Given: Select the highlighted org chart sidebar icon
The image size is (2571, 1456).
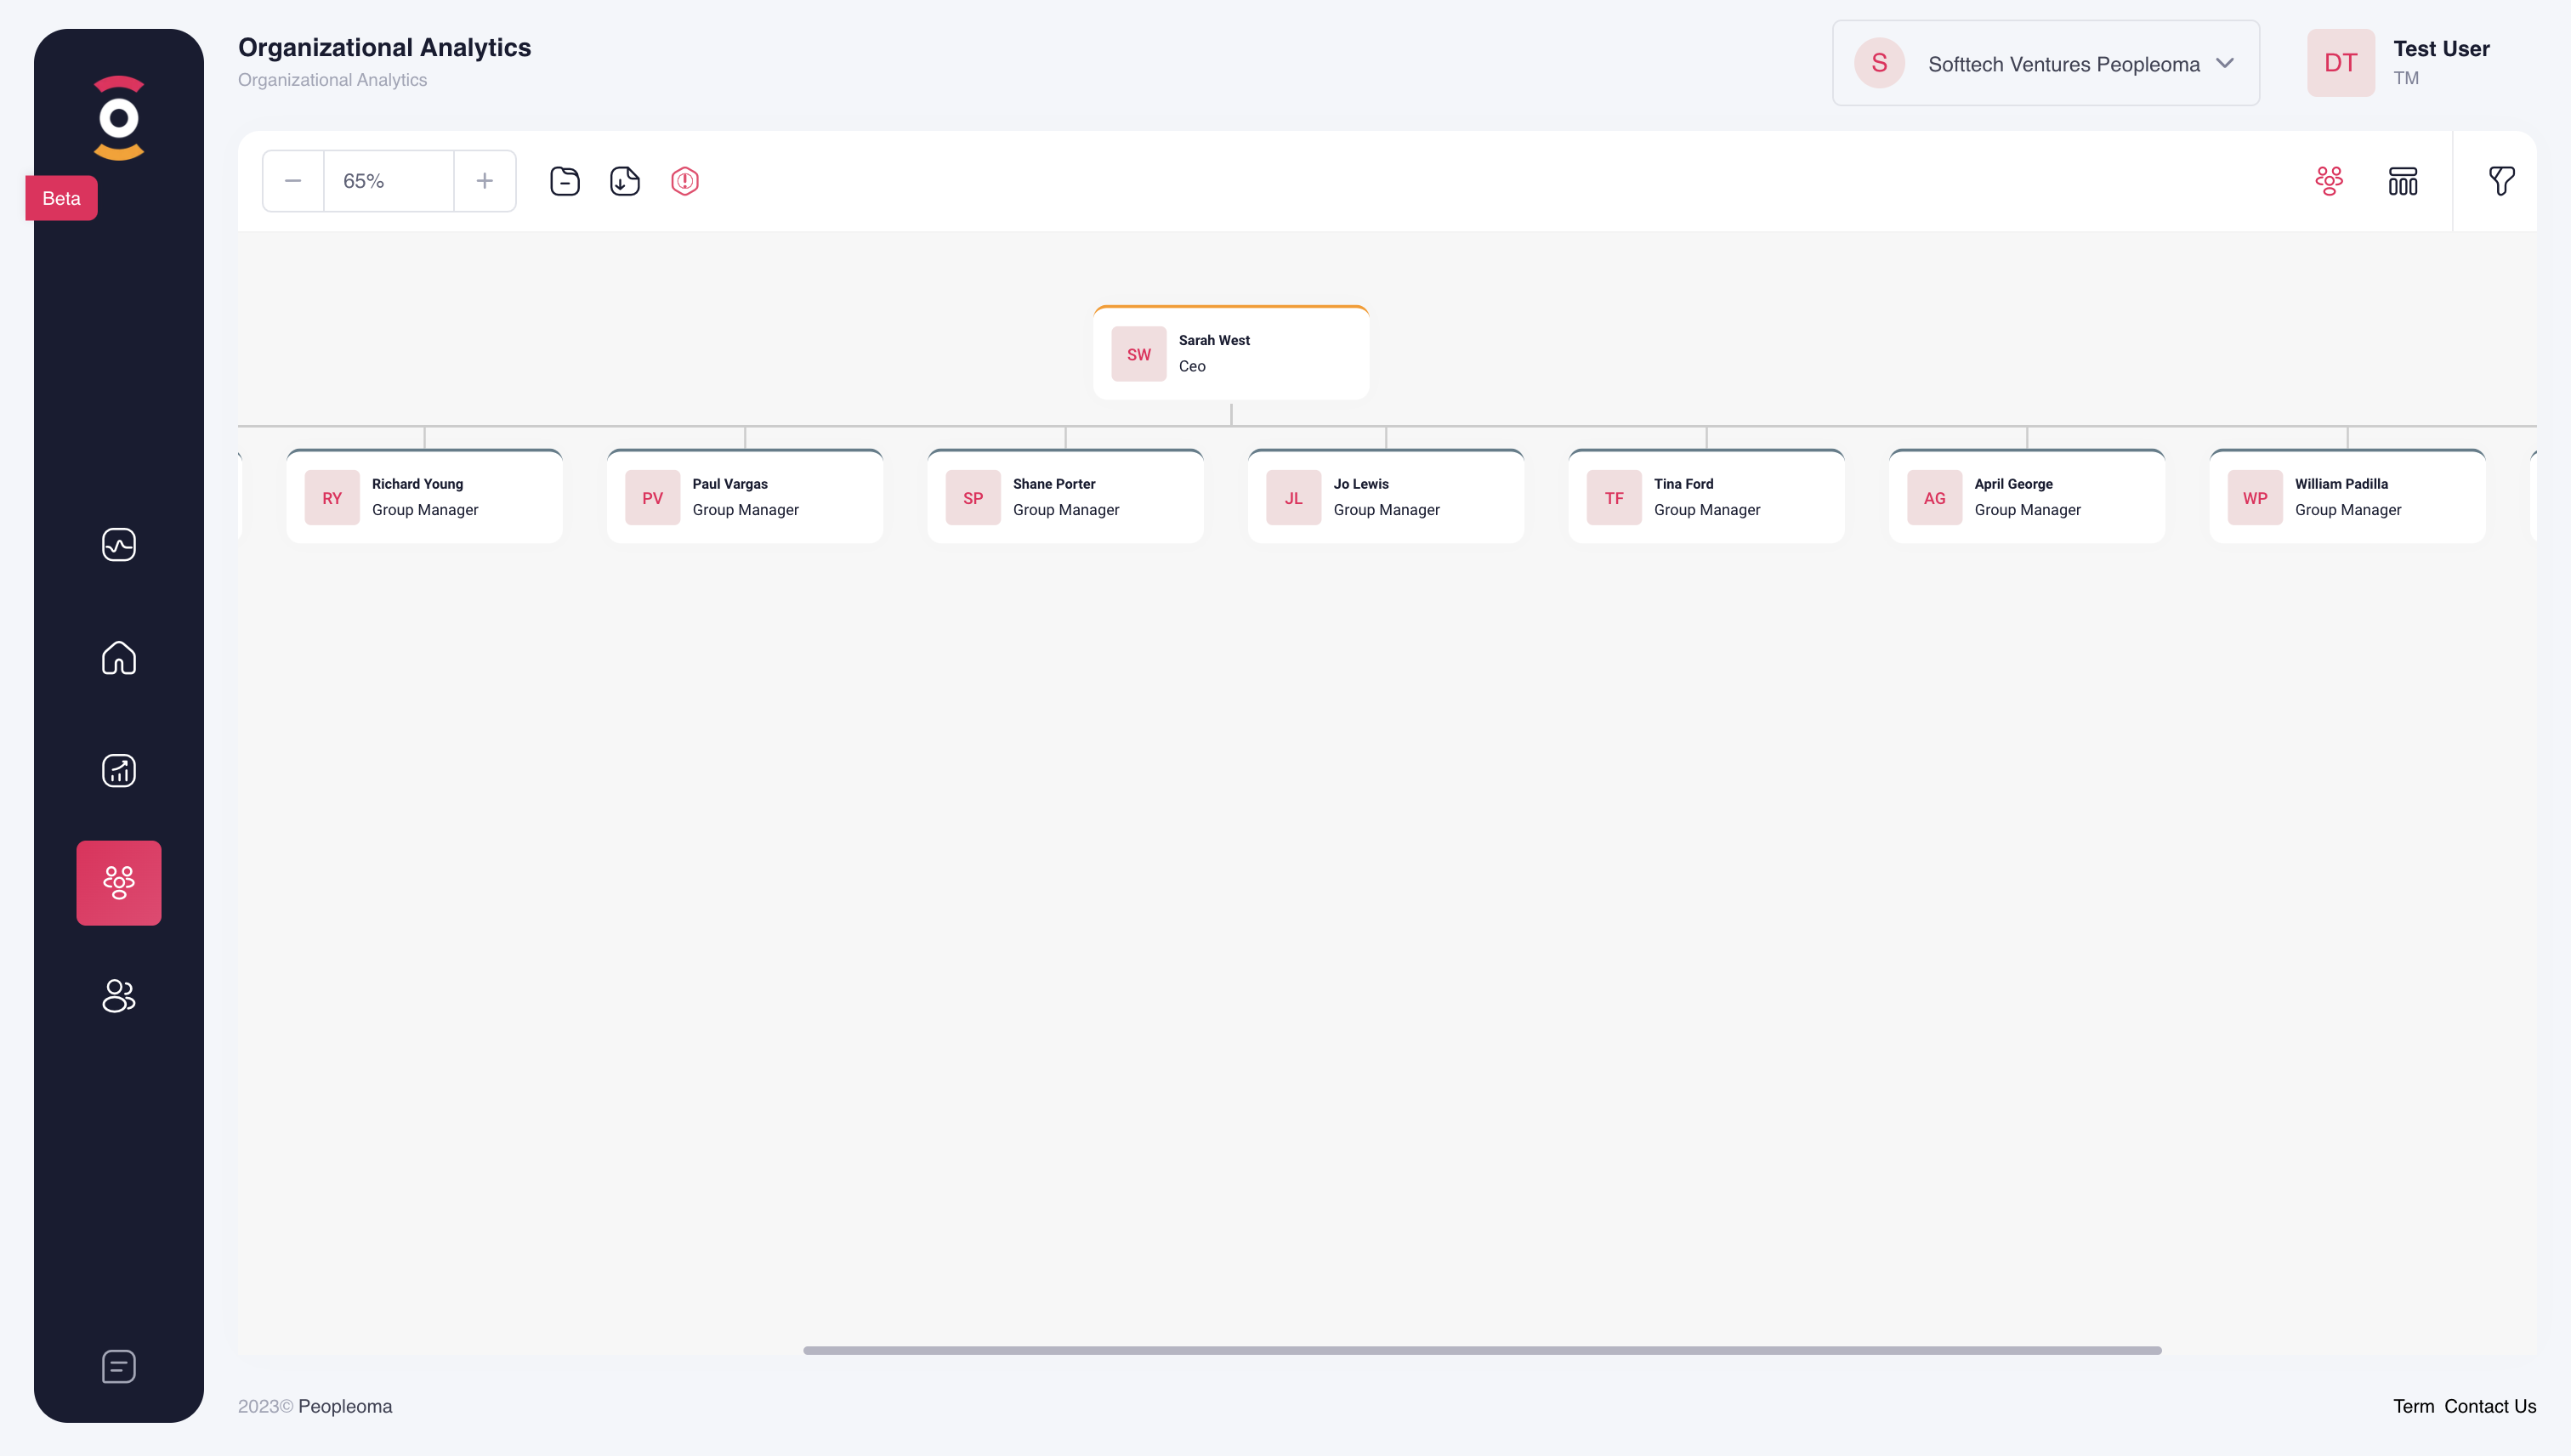Looking at the screenshot, I should pos(118,882).
